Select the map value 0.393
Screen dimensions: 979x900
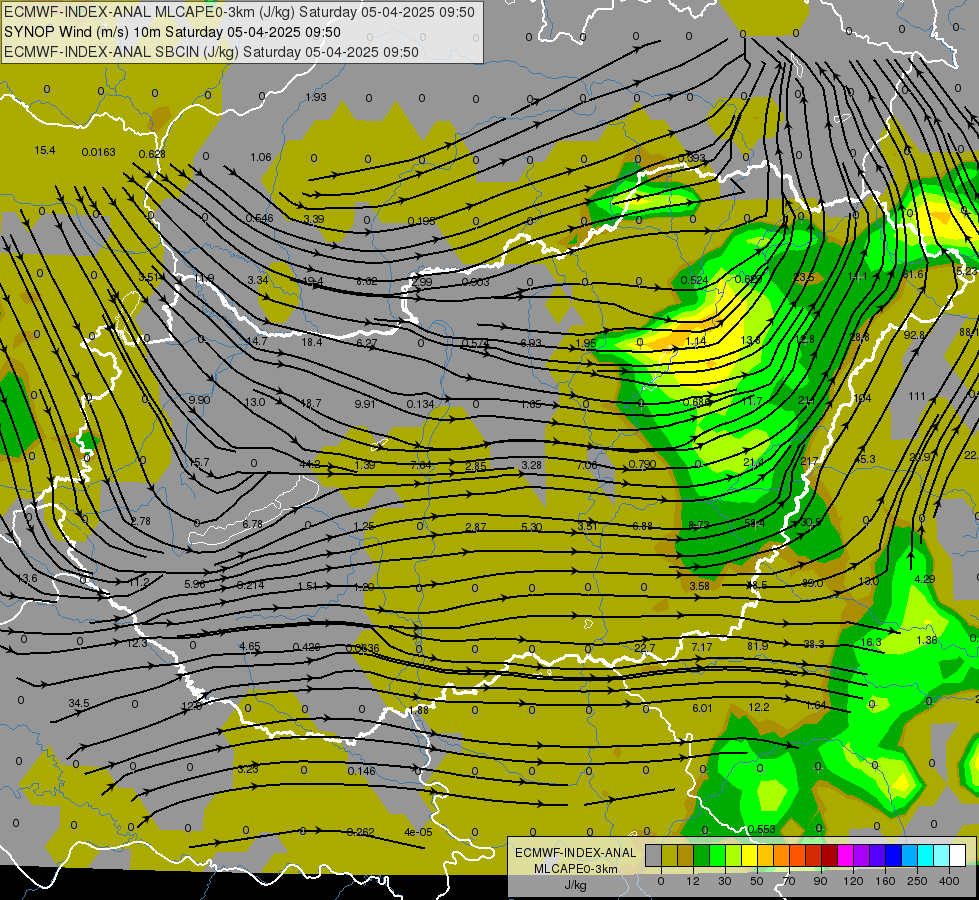pos(691,158)
